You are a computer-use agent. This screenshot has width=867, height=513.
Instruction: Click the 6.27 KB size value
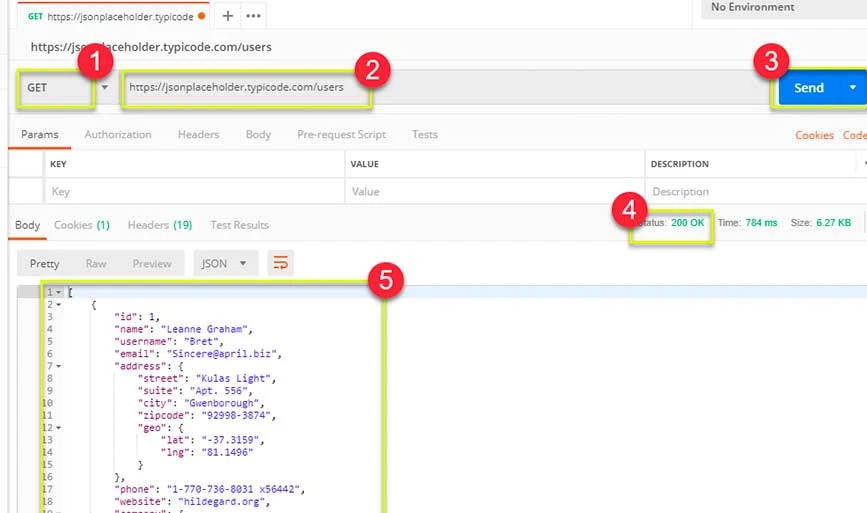click(833, 223)
